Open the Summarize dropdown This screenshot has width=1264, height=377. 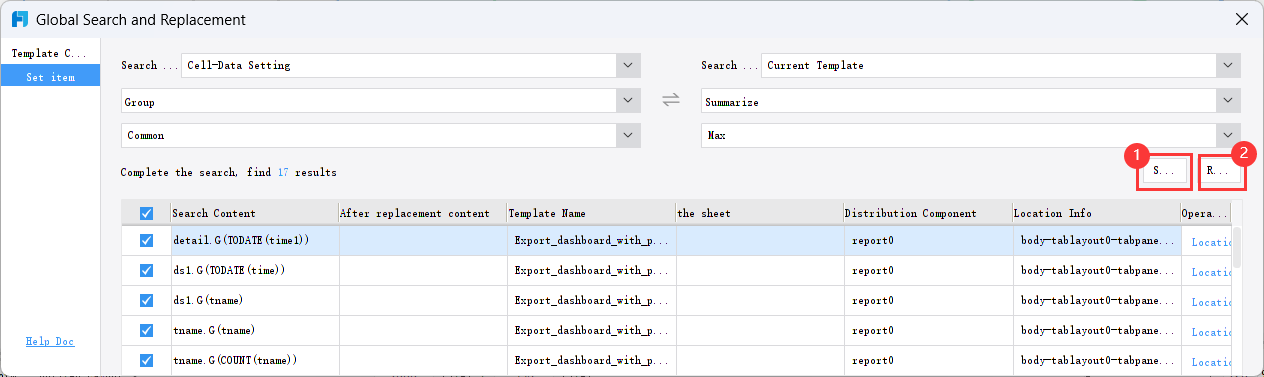[1229, 101]
